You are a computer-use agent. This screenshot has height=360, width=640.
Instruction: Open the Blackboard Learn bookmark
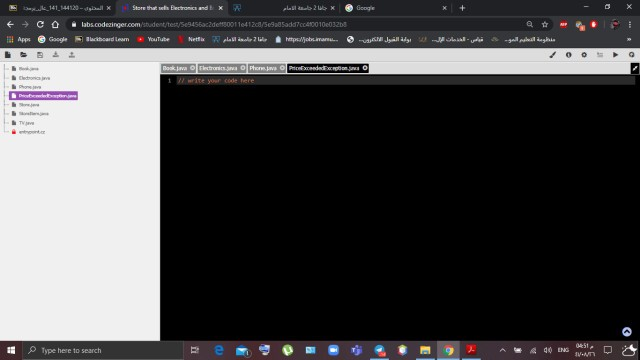(x=102, y=39)
